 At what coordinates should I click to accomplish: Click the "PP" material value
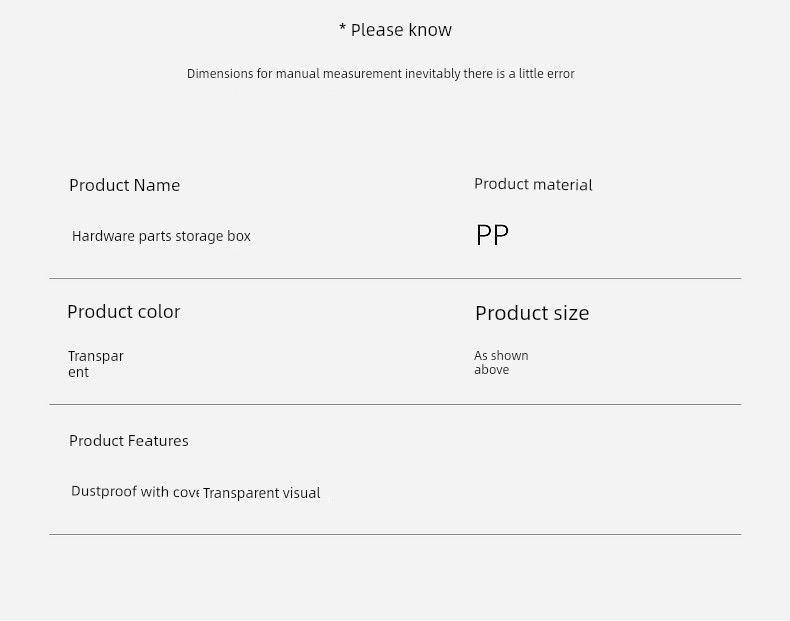[x=492, y=235]
